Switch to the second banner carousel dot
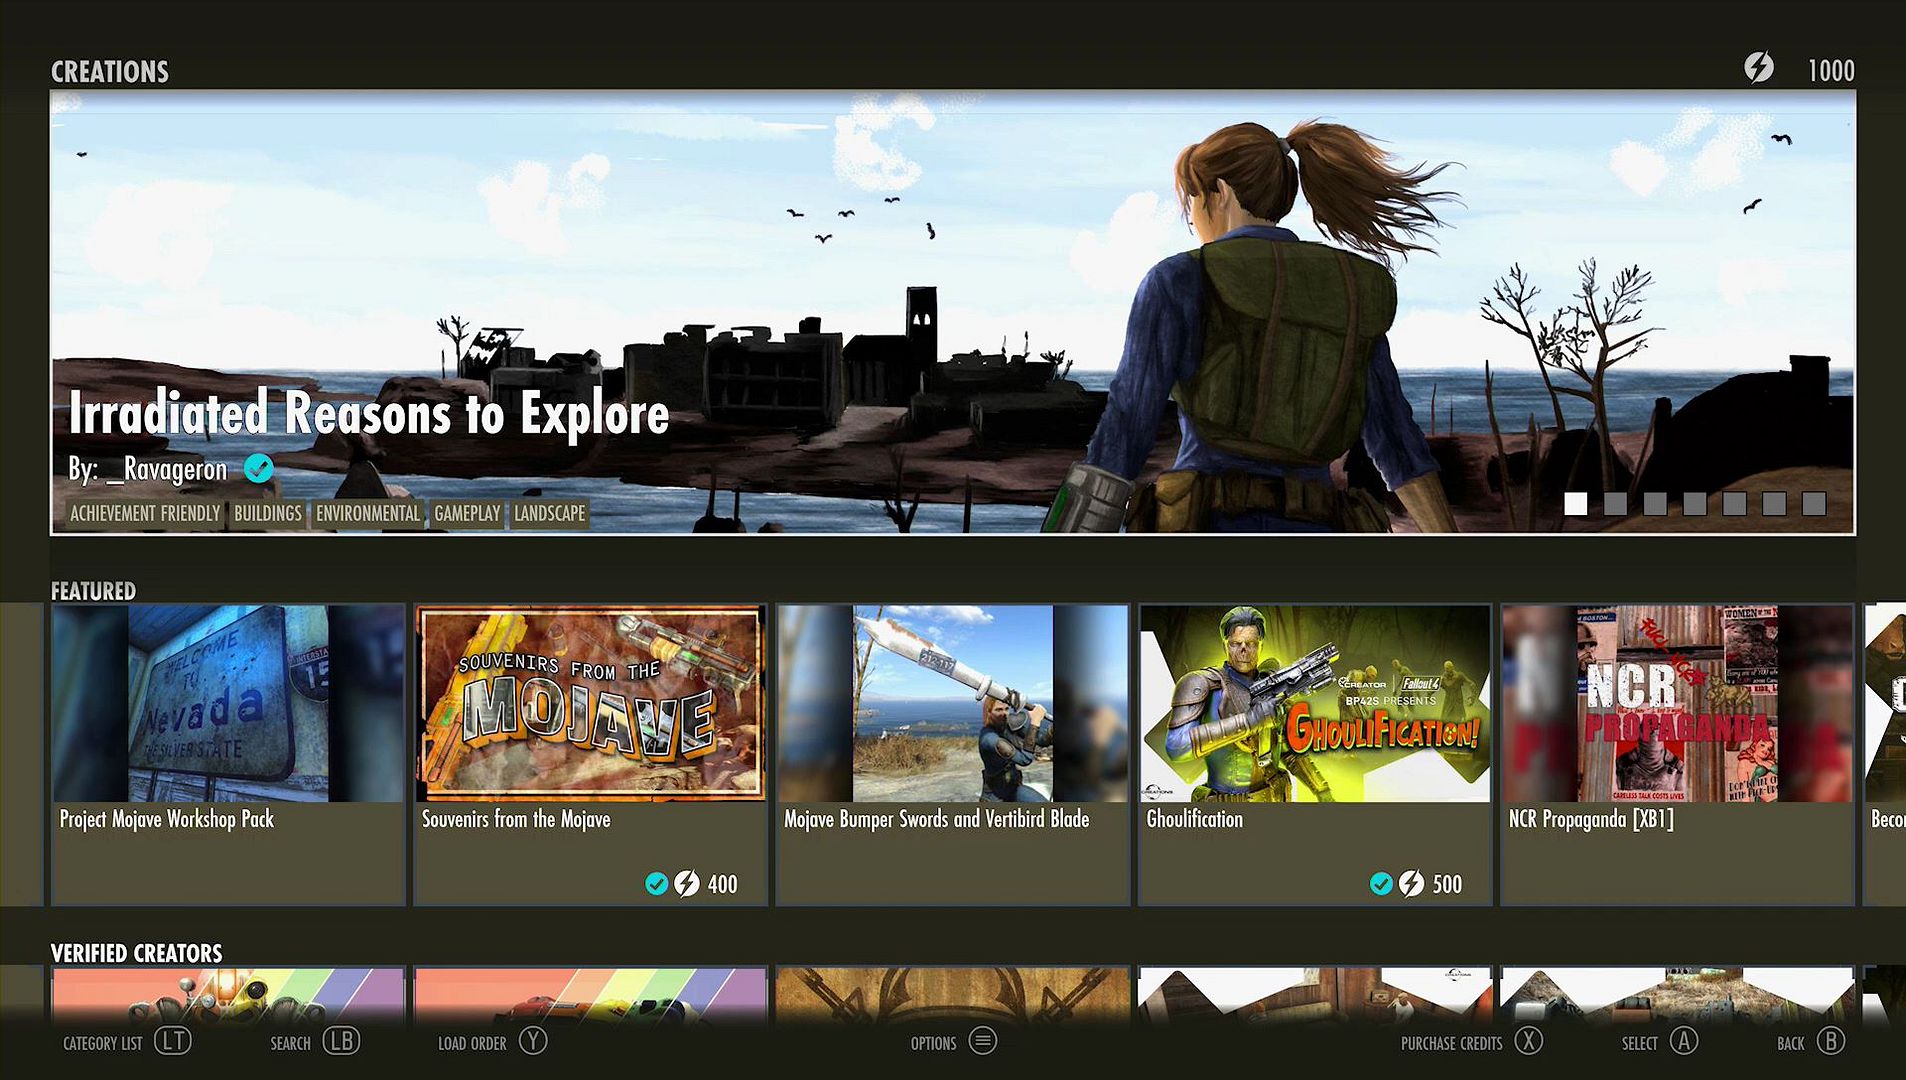The width and height of the screenshot is (1906, 1080). coord(1615,504)
